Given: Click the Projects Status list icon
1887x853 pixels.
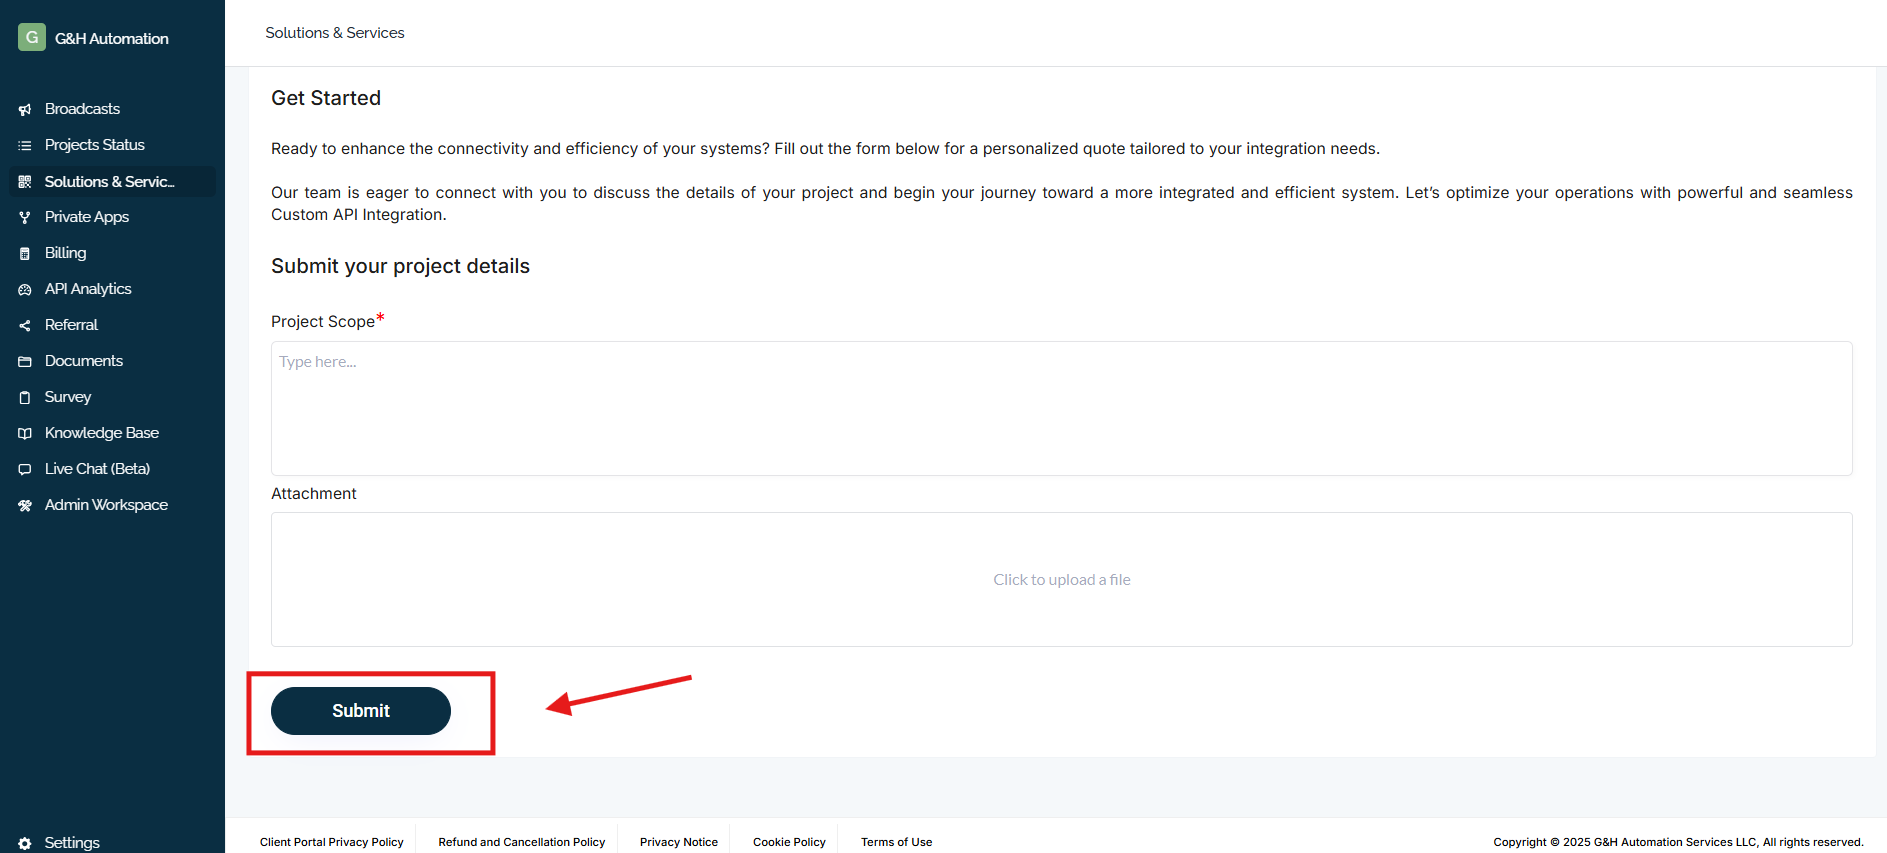Looking at the screenshot, I should click(x=25, y=146).
